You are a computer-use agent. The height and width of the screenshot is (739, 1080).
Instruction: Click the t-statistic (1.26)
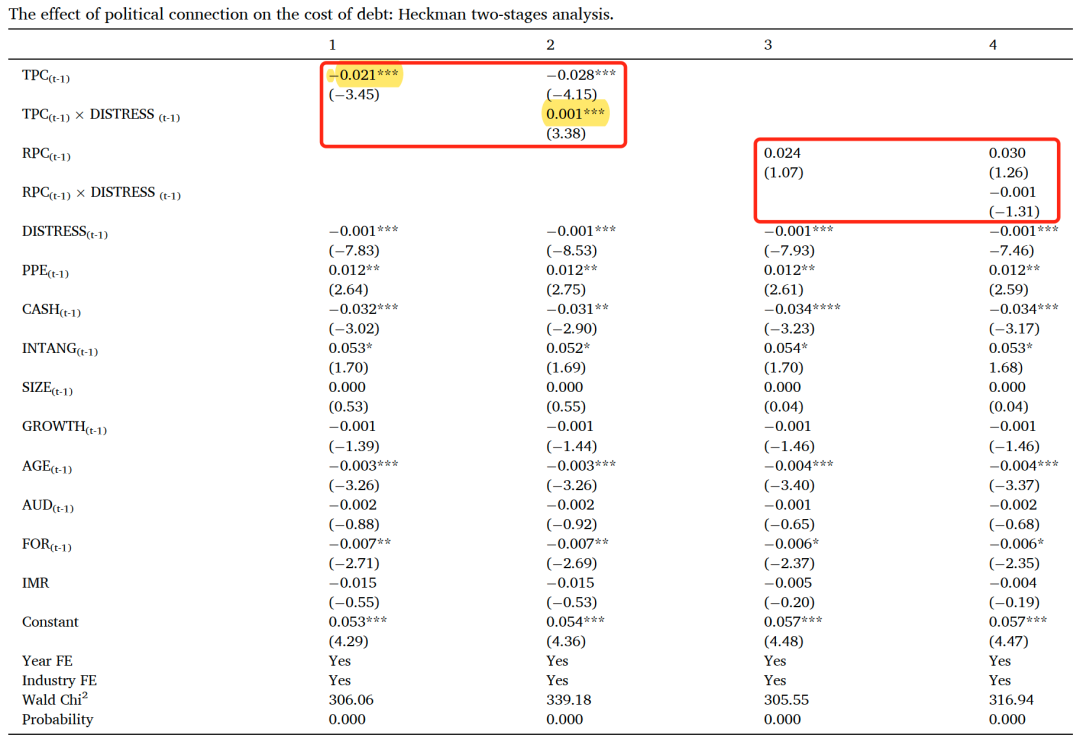(1008, 172)
